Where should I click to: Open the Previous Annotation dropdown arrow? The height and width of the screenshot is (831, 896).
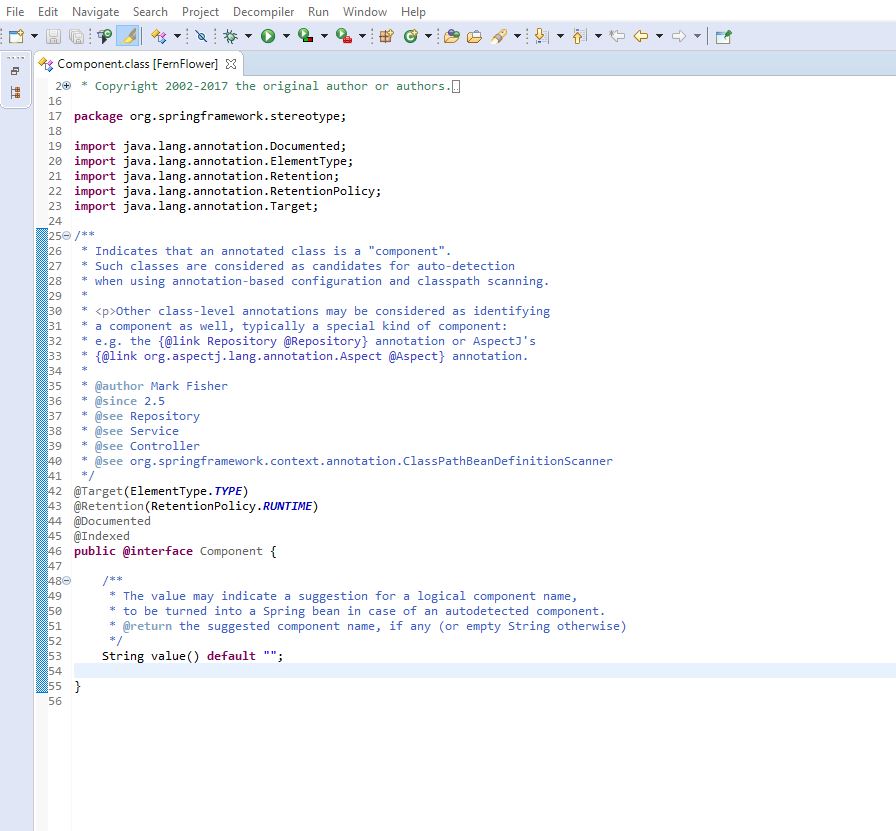point(598,37)
